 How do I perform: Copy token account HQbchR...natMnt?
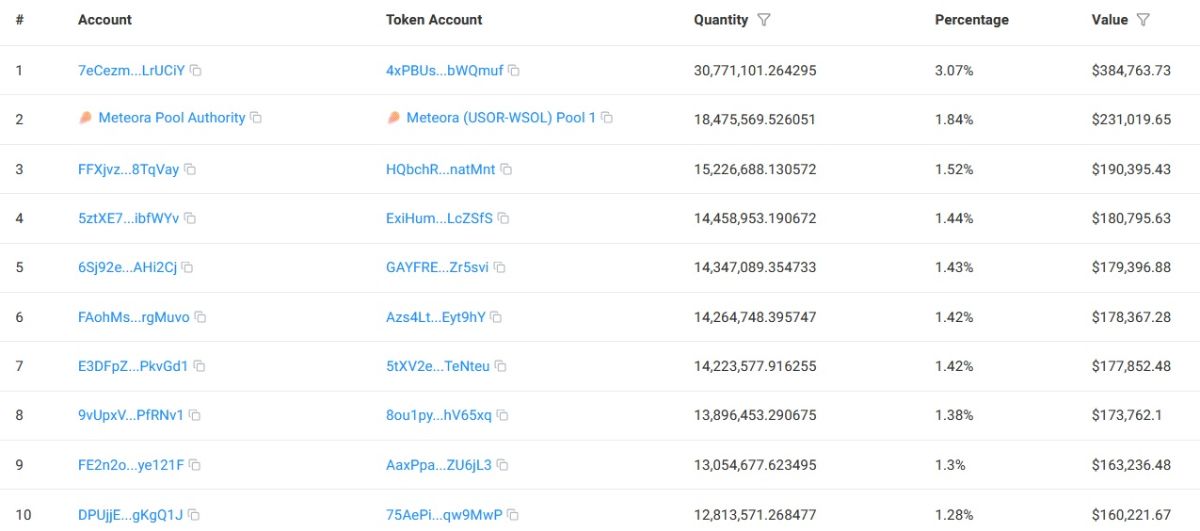[x=506, y=170]
